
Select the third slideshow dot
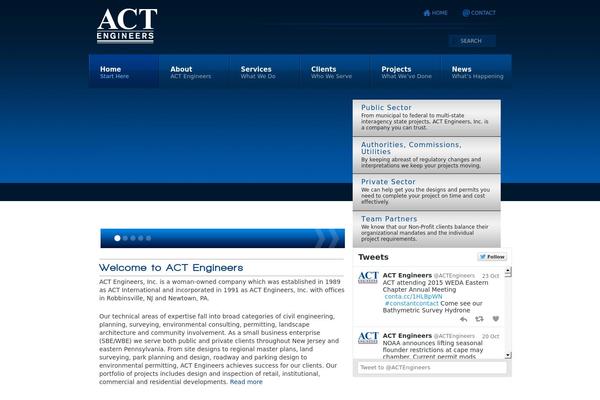pos(133,238)
